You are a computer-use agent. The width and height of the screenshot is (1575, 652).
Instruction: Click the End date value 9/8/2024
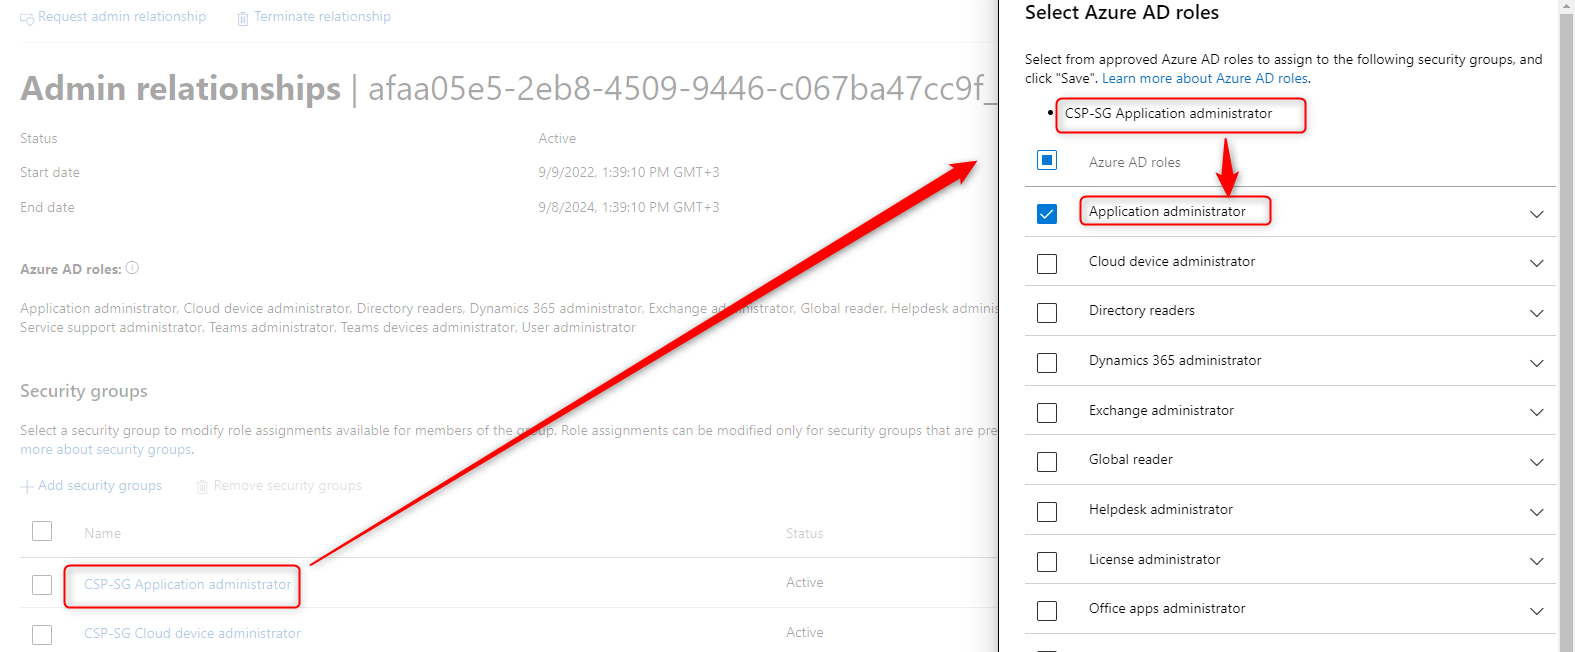click(x=629, y=207)
